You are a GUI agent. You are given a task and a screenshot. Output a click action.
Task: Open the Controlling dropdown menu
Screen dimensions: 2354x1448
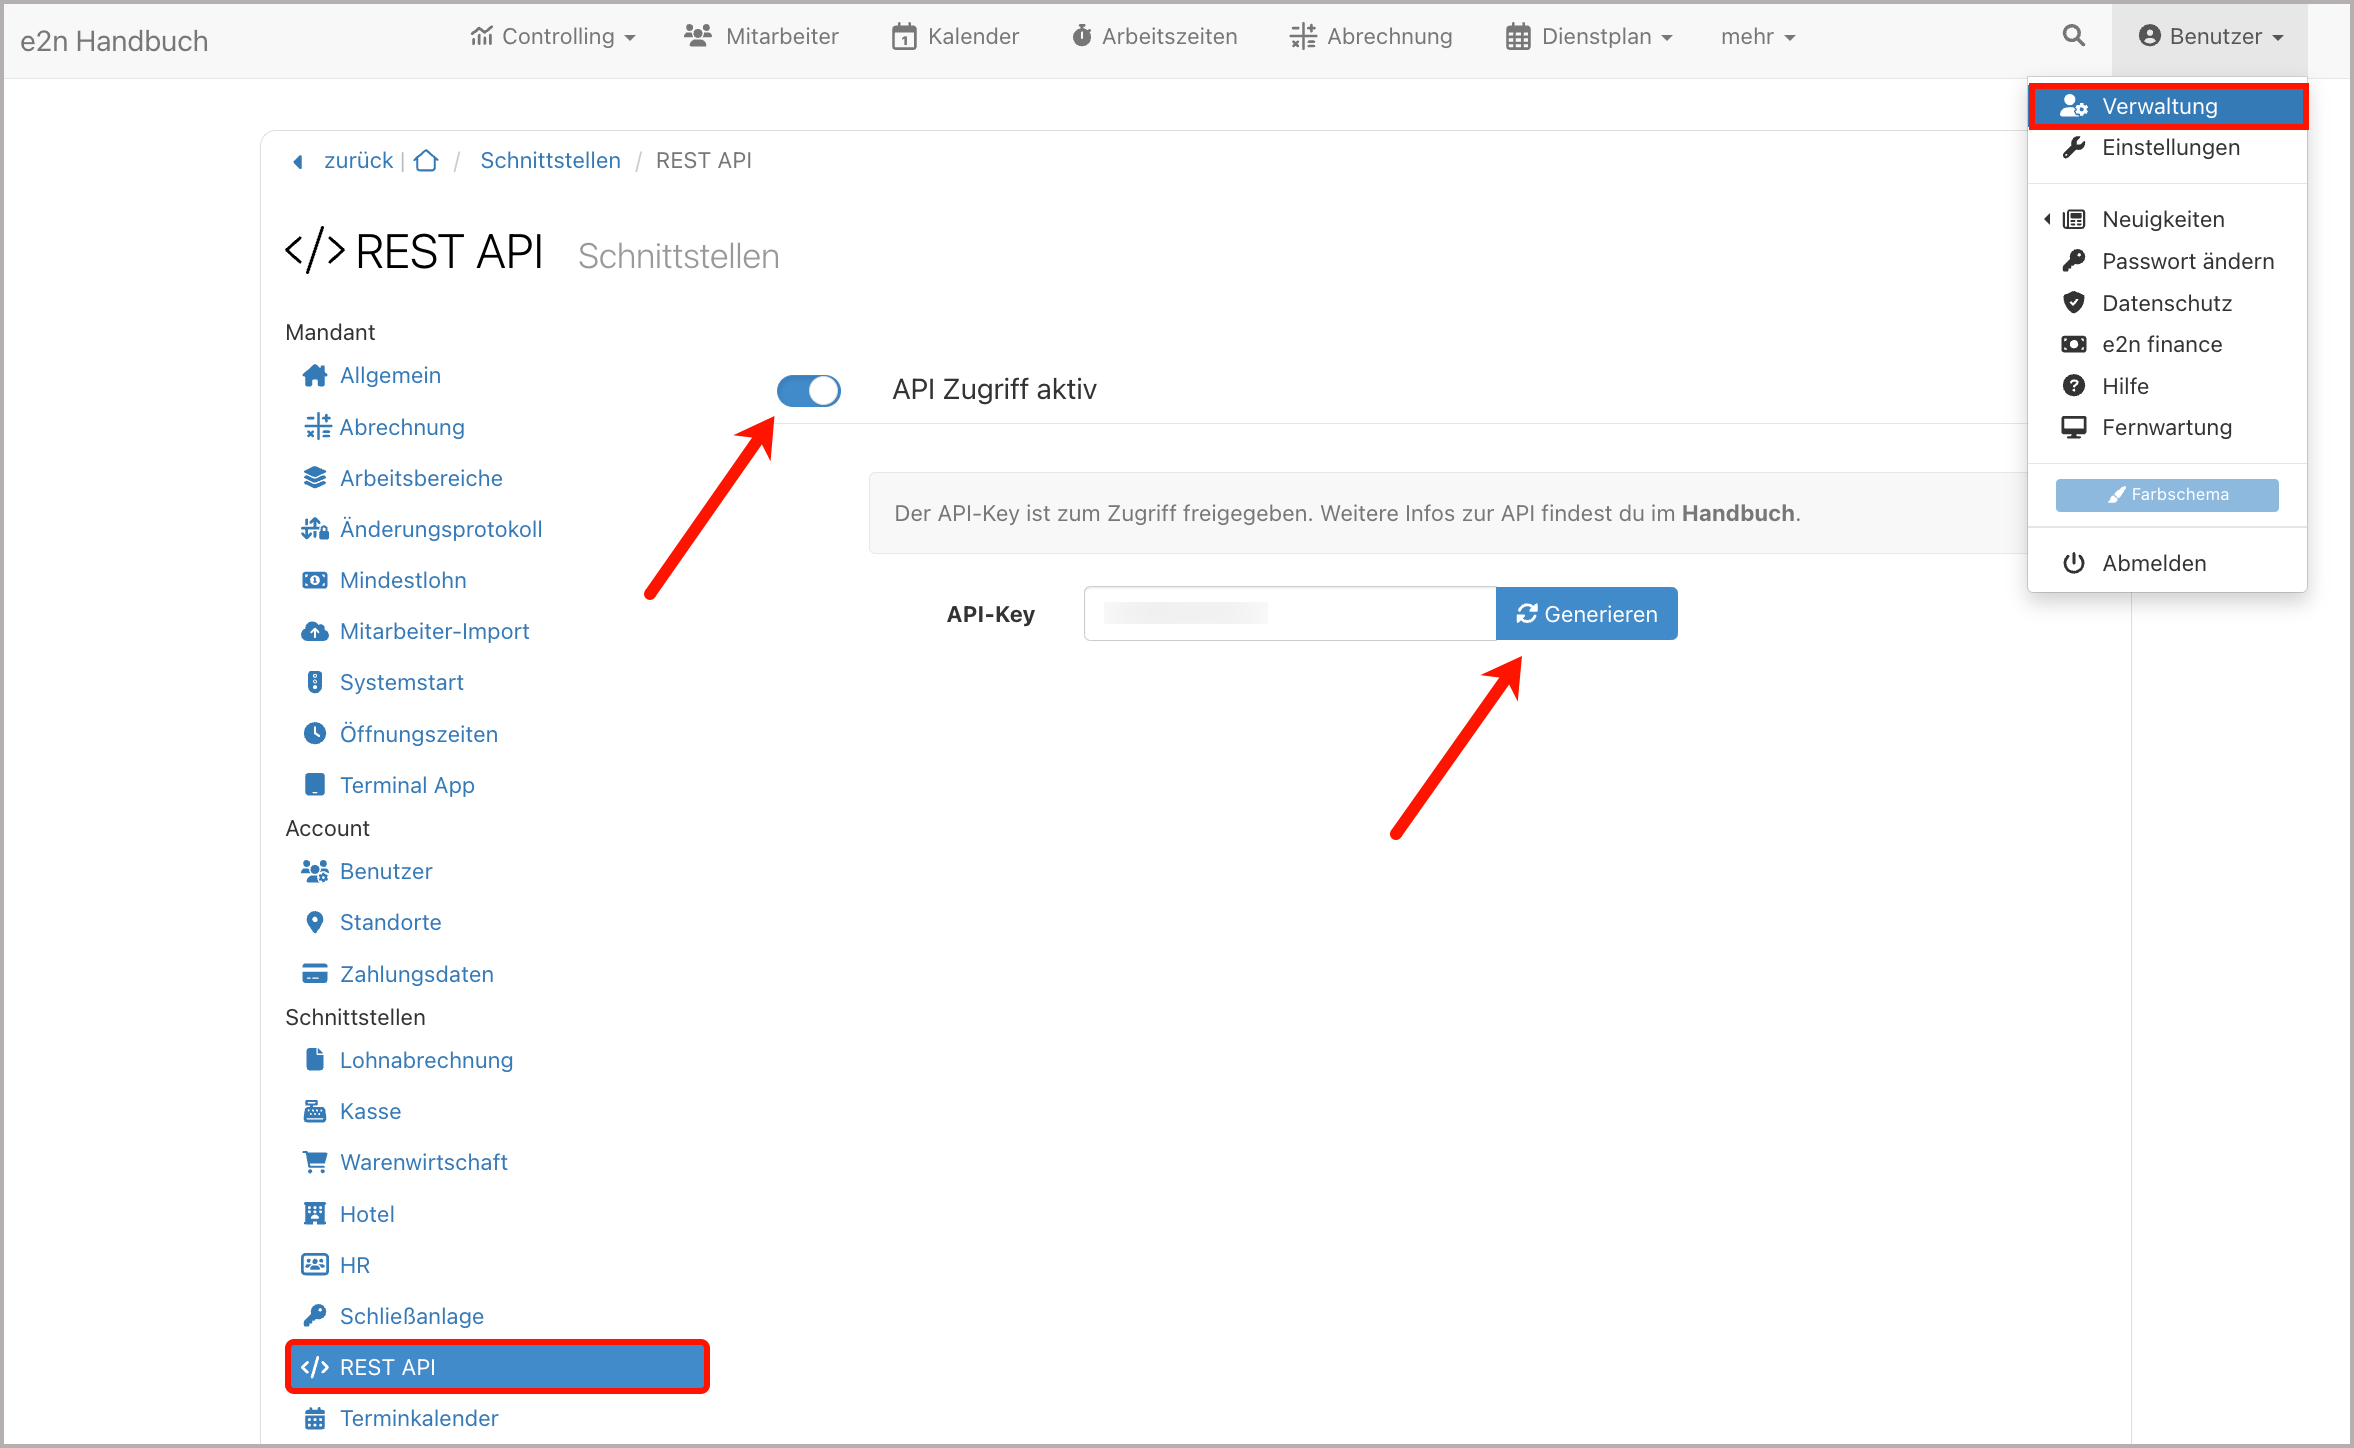click(554, 36)
